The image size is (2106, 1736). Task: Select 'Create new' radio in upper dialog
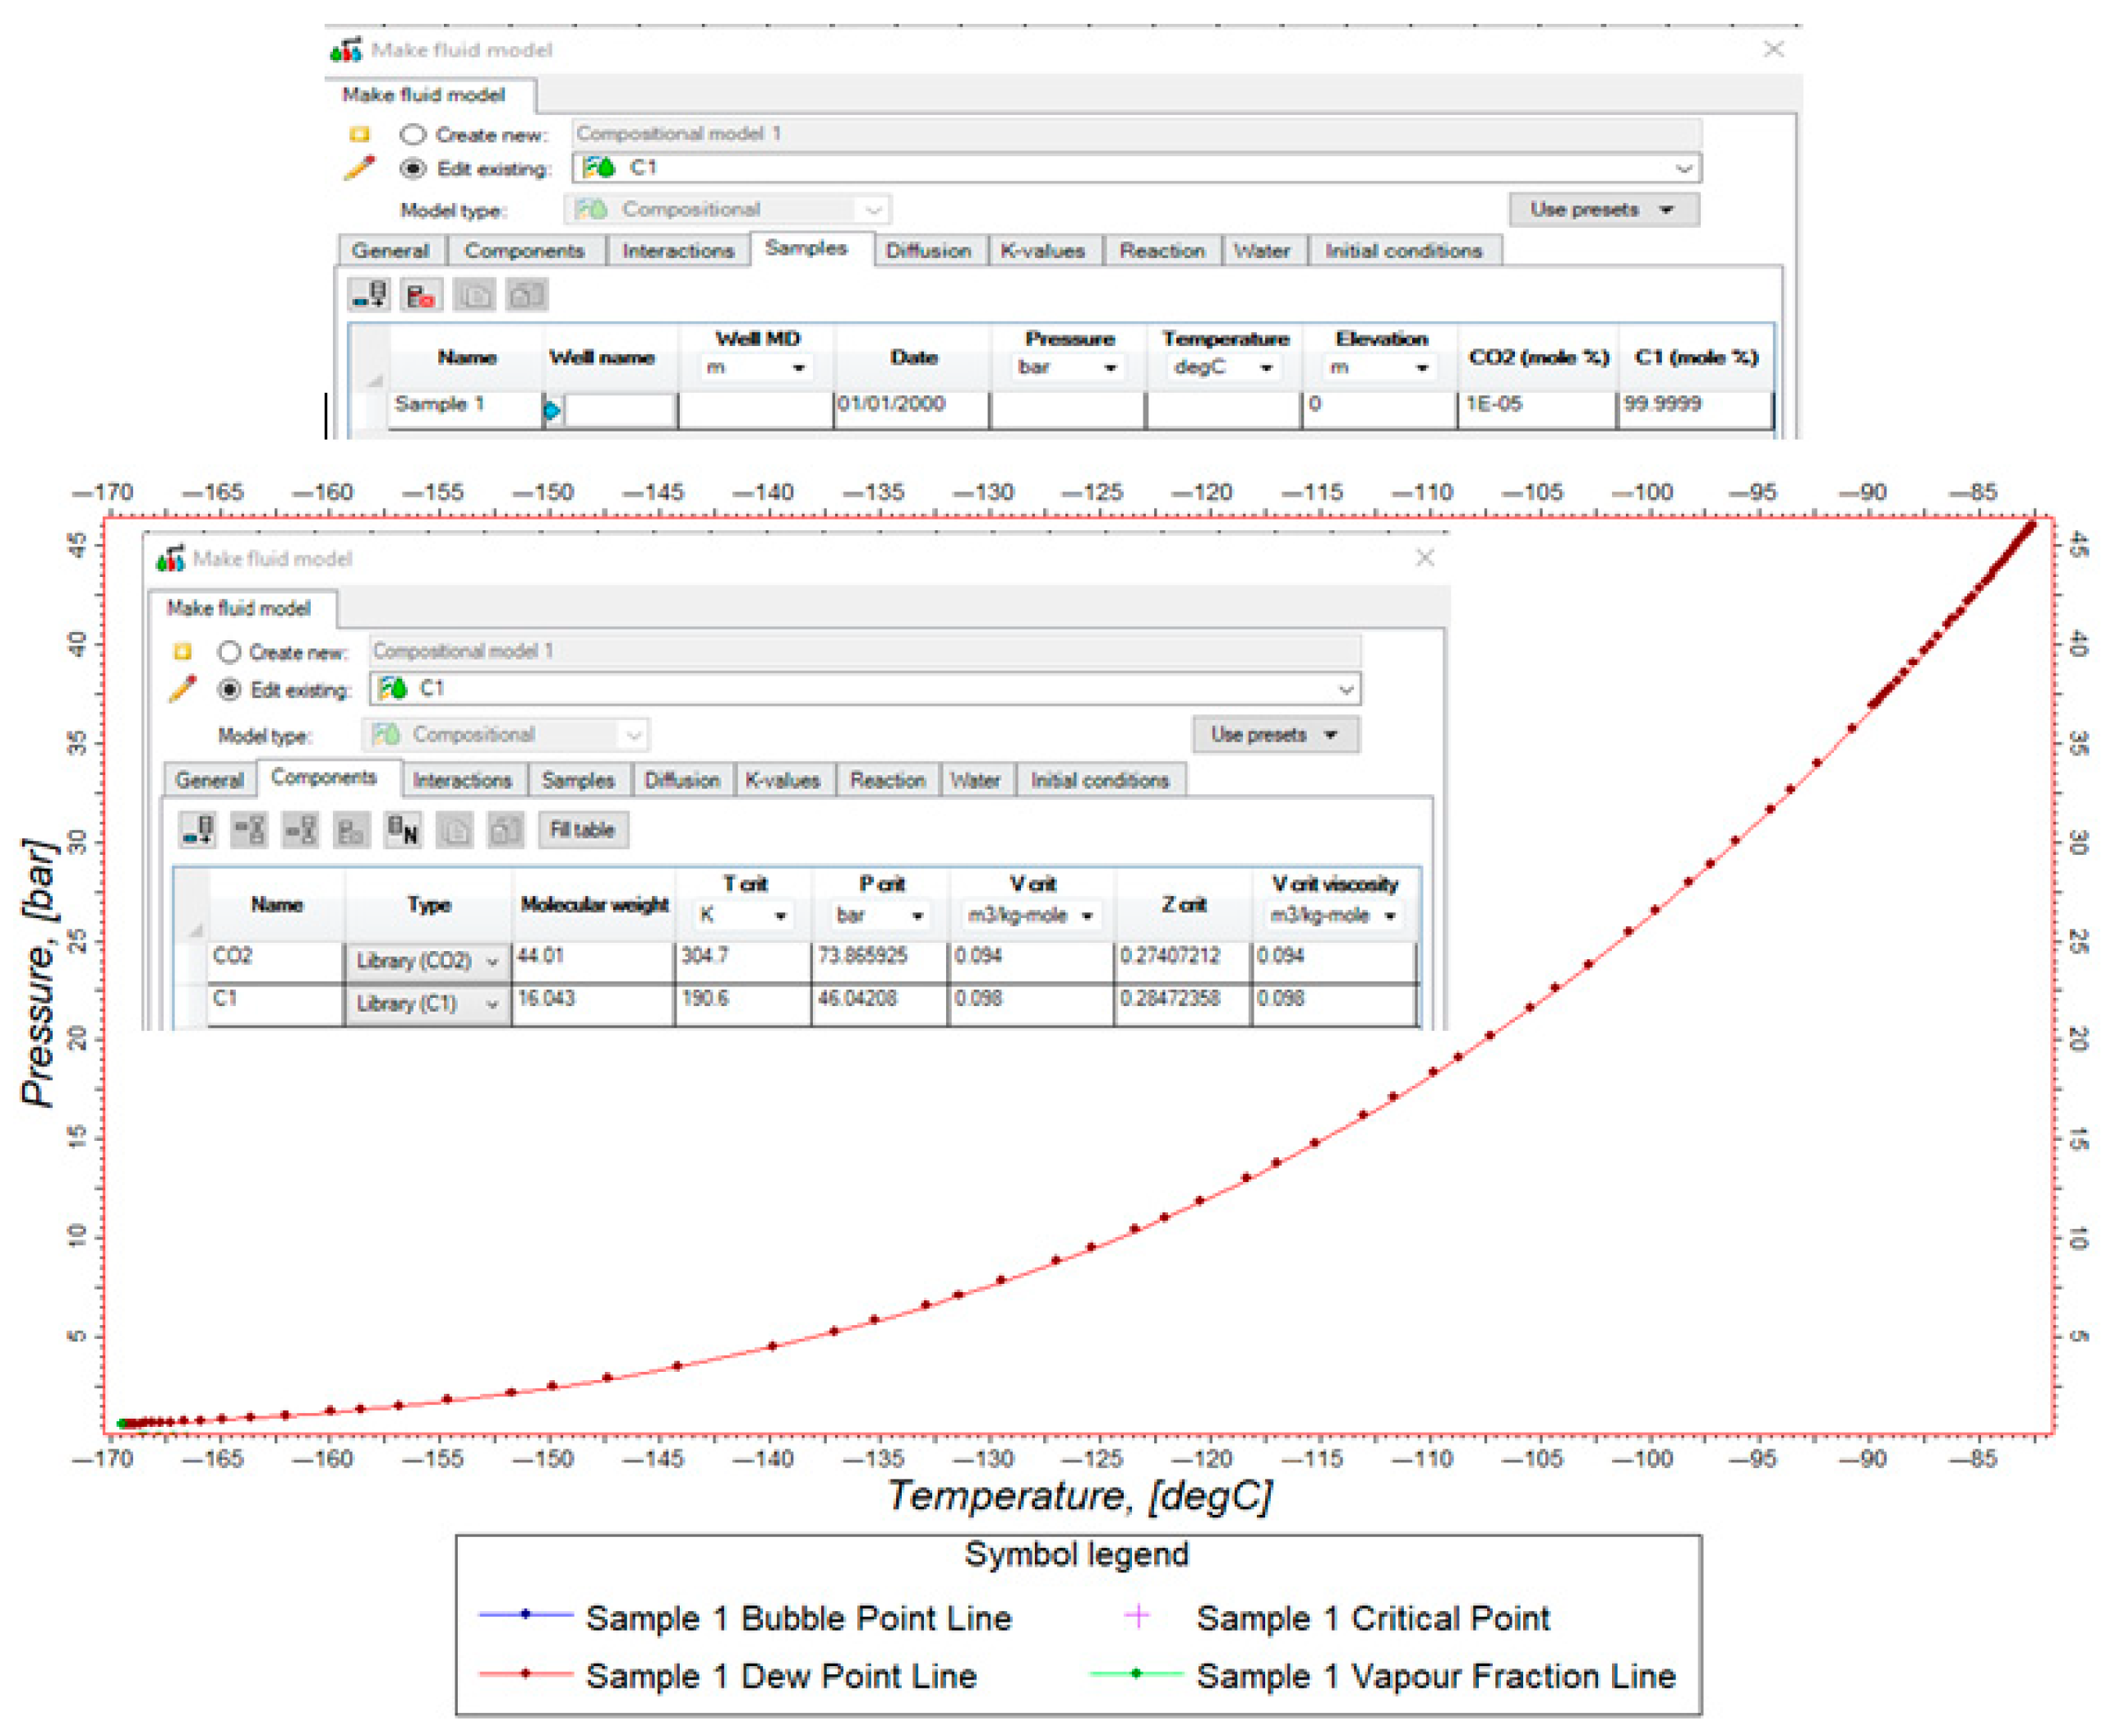click(x=413, y=134)
